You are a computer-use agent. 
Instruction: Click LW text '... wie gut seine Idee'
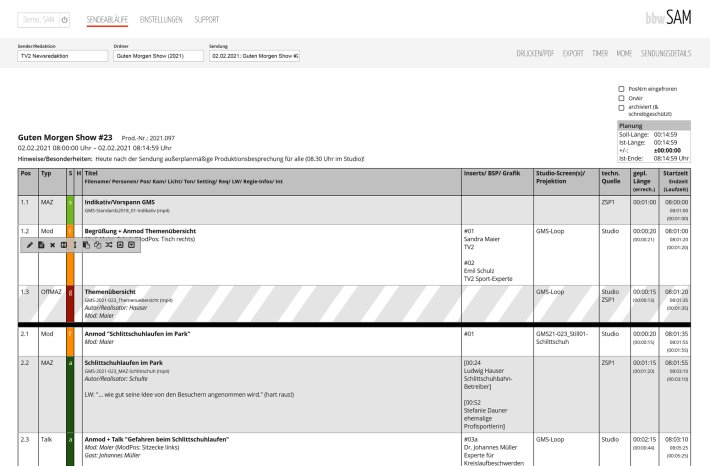tap(189, 395)
